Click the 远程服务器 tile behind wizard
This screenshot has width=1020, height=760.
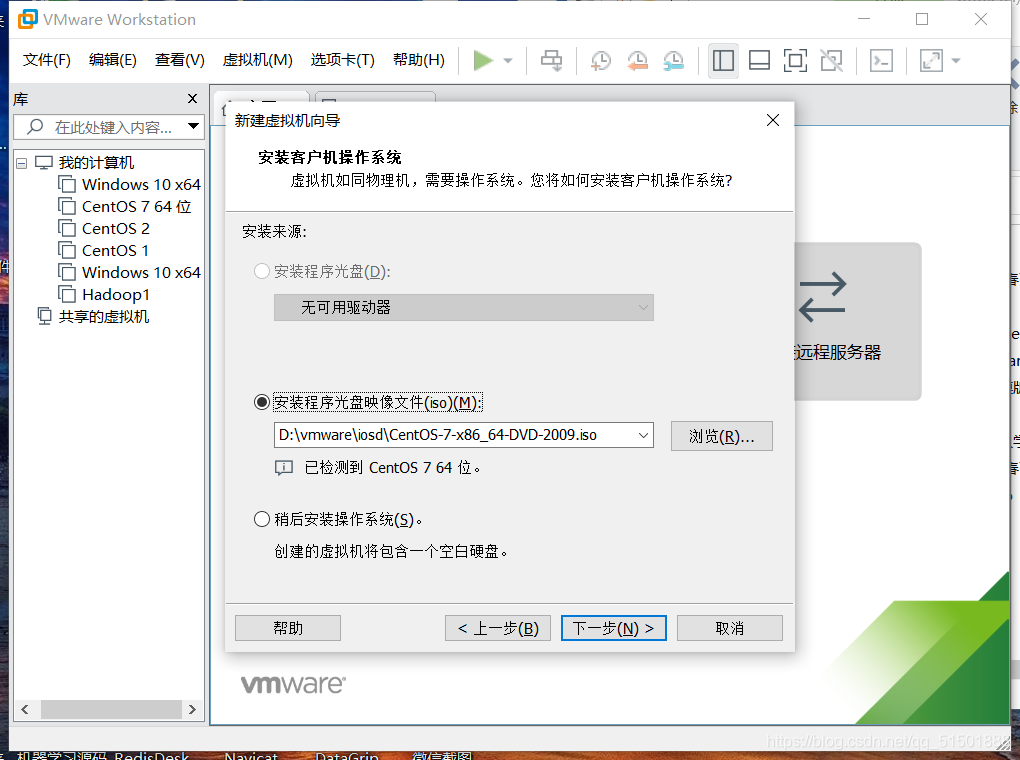tap(857, 321)
